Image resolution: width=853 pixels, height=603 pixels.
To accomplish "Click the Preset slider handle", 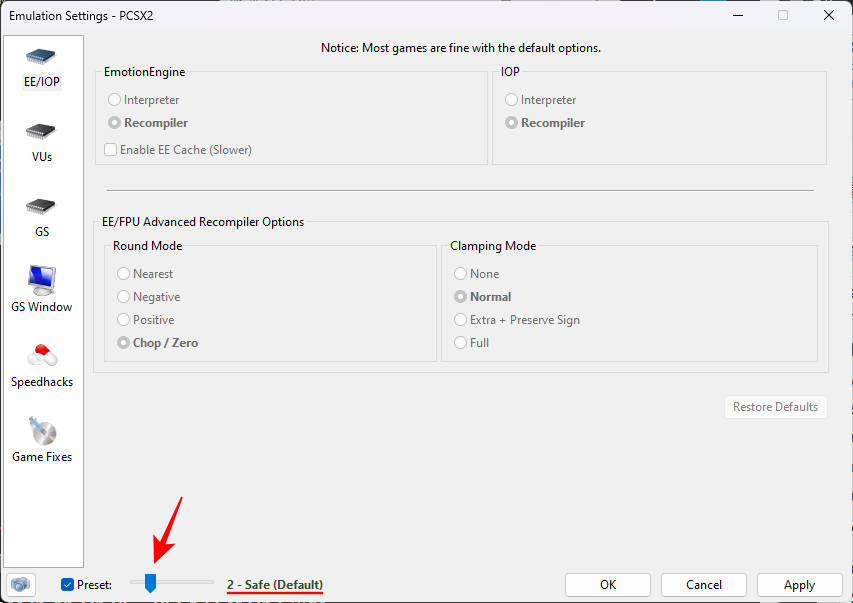I will pyautogui.click(x=150, y=583).
